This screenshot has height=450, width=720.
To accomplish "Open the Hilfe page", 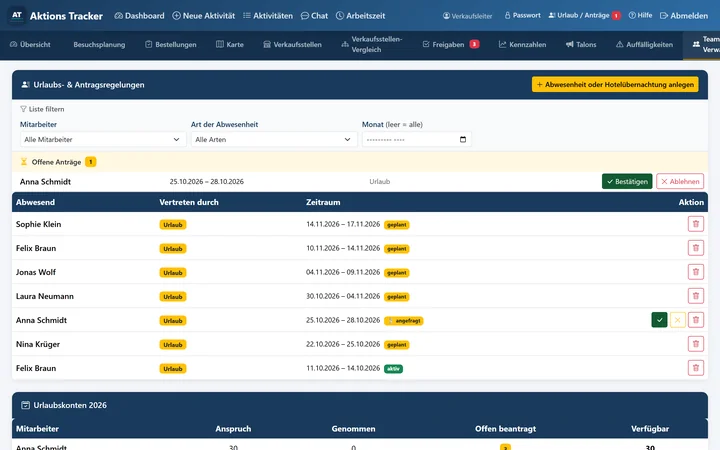I will [640, 15].
